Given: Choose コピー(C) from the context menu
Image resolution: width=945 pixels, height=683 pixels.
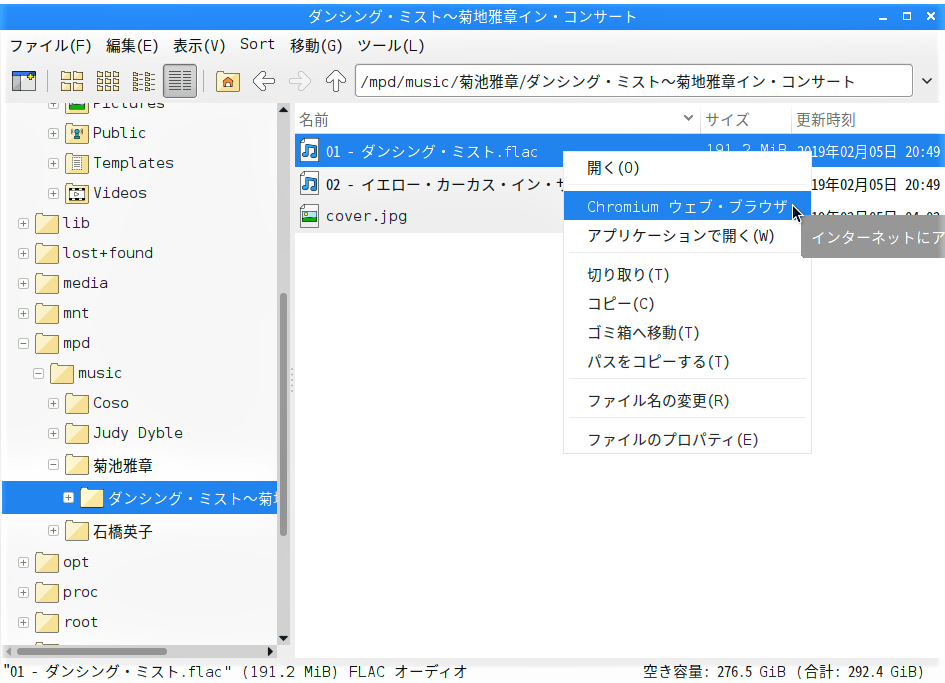Looking at the screenshot, I should coord(620,304).
